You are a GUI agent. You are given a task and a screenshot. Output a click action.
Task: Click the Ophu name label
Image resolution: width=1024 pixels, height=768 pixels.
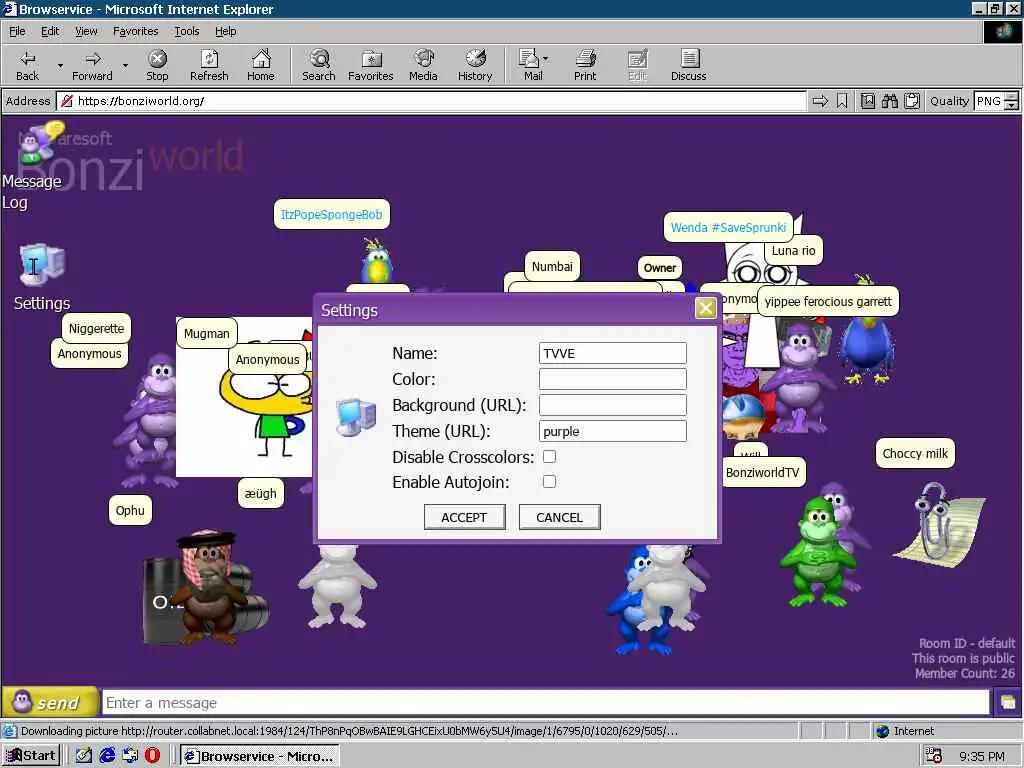click(x=130, y=510)
